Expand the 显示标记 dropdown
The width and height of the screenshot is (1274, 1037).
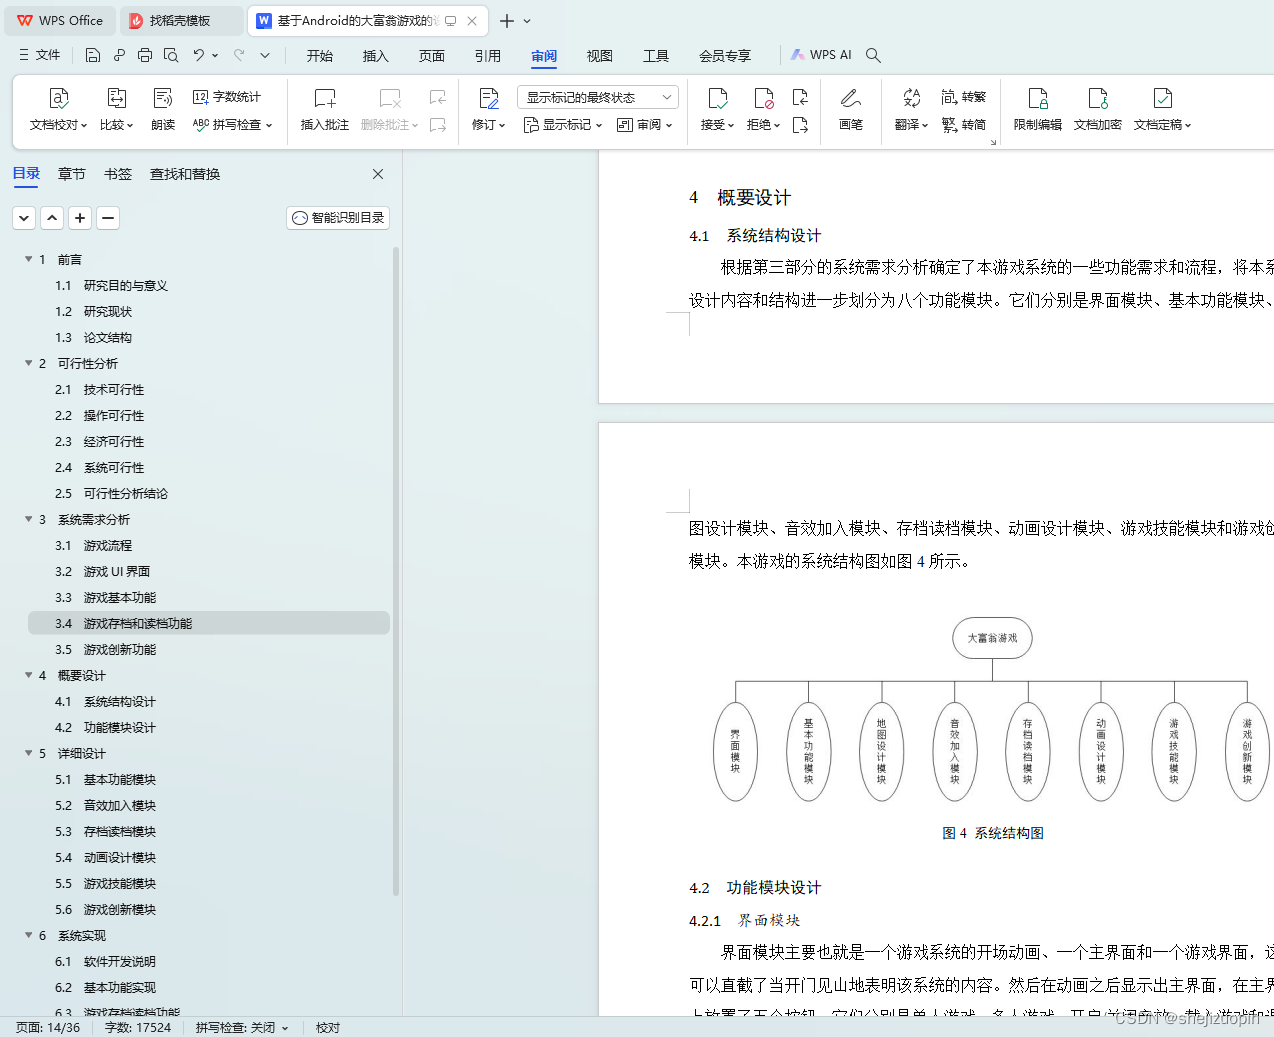pos(563,125)
